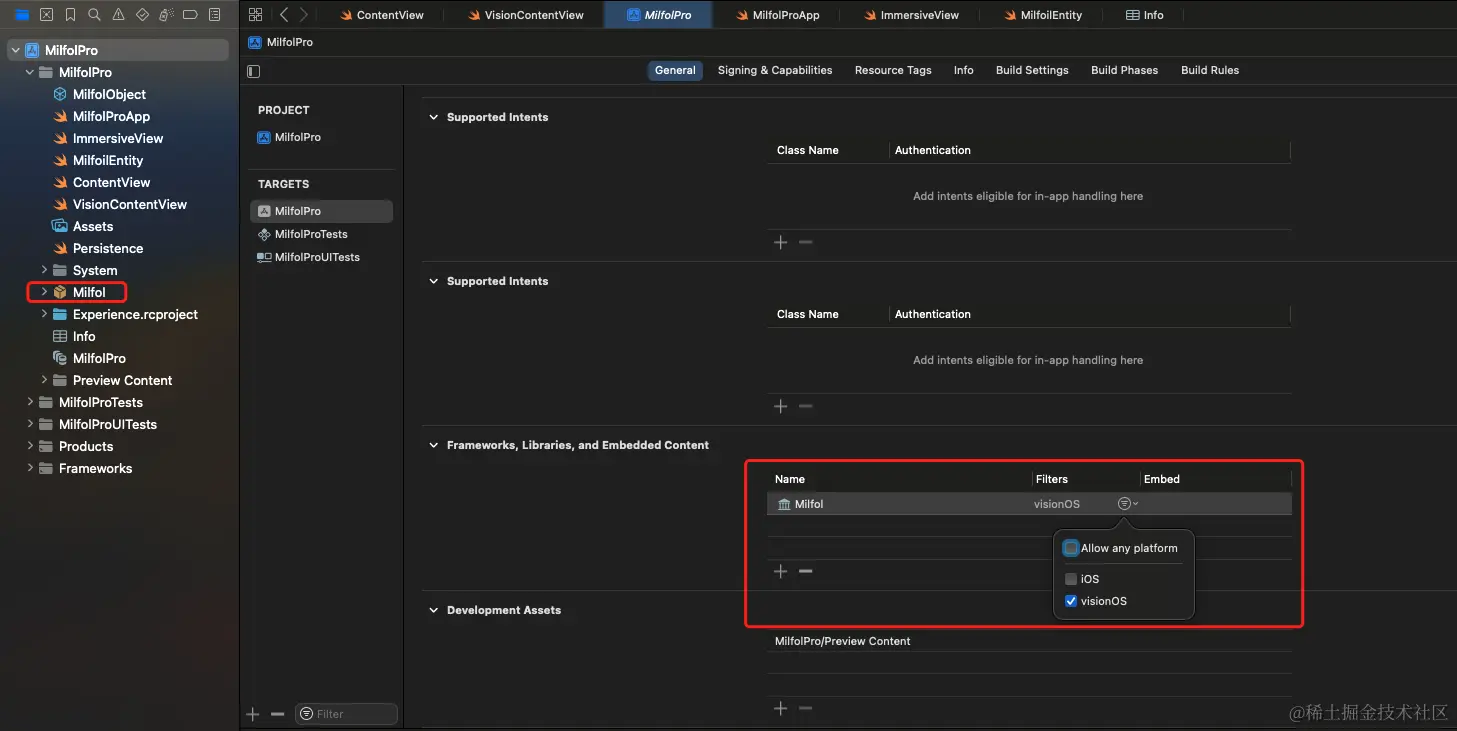Toggle Allow any platform checkbox
Viewport: 1457px width, 731px height.
1071,548
